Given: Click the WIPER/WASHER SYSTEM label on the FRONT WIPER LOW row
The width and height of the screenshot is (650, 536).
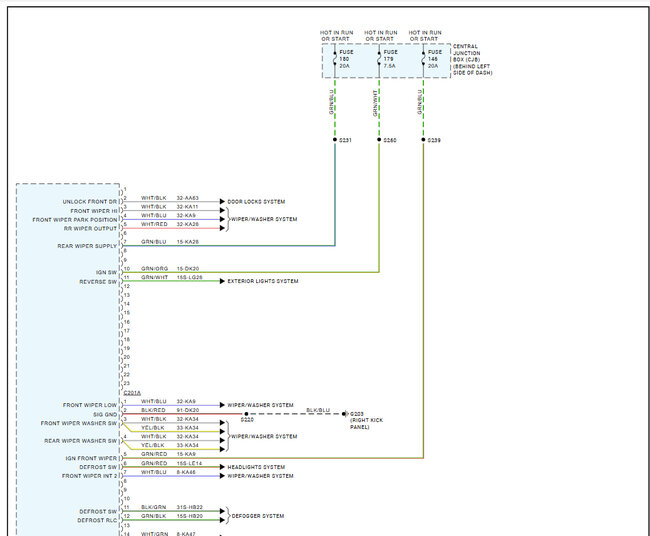Looking at the screenshot, I should [x=260, y=405].
